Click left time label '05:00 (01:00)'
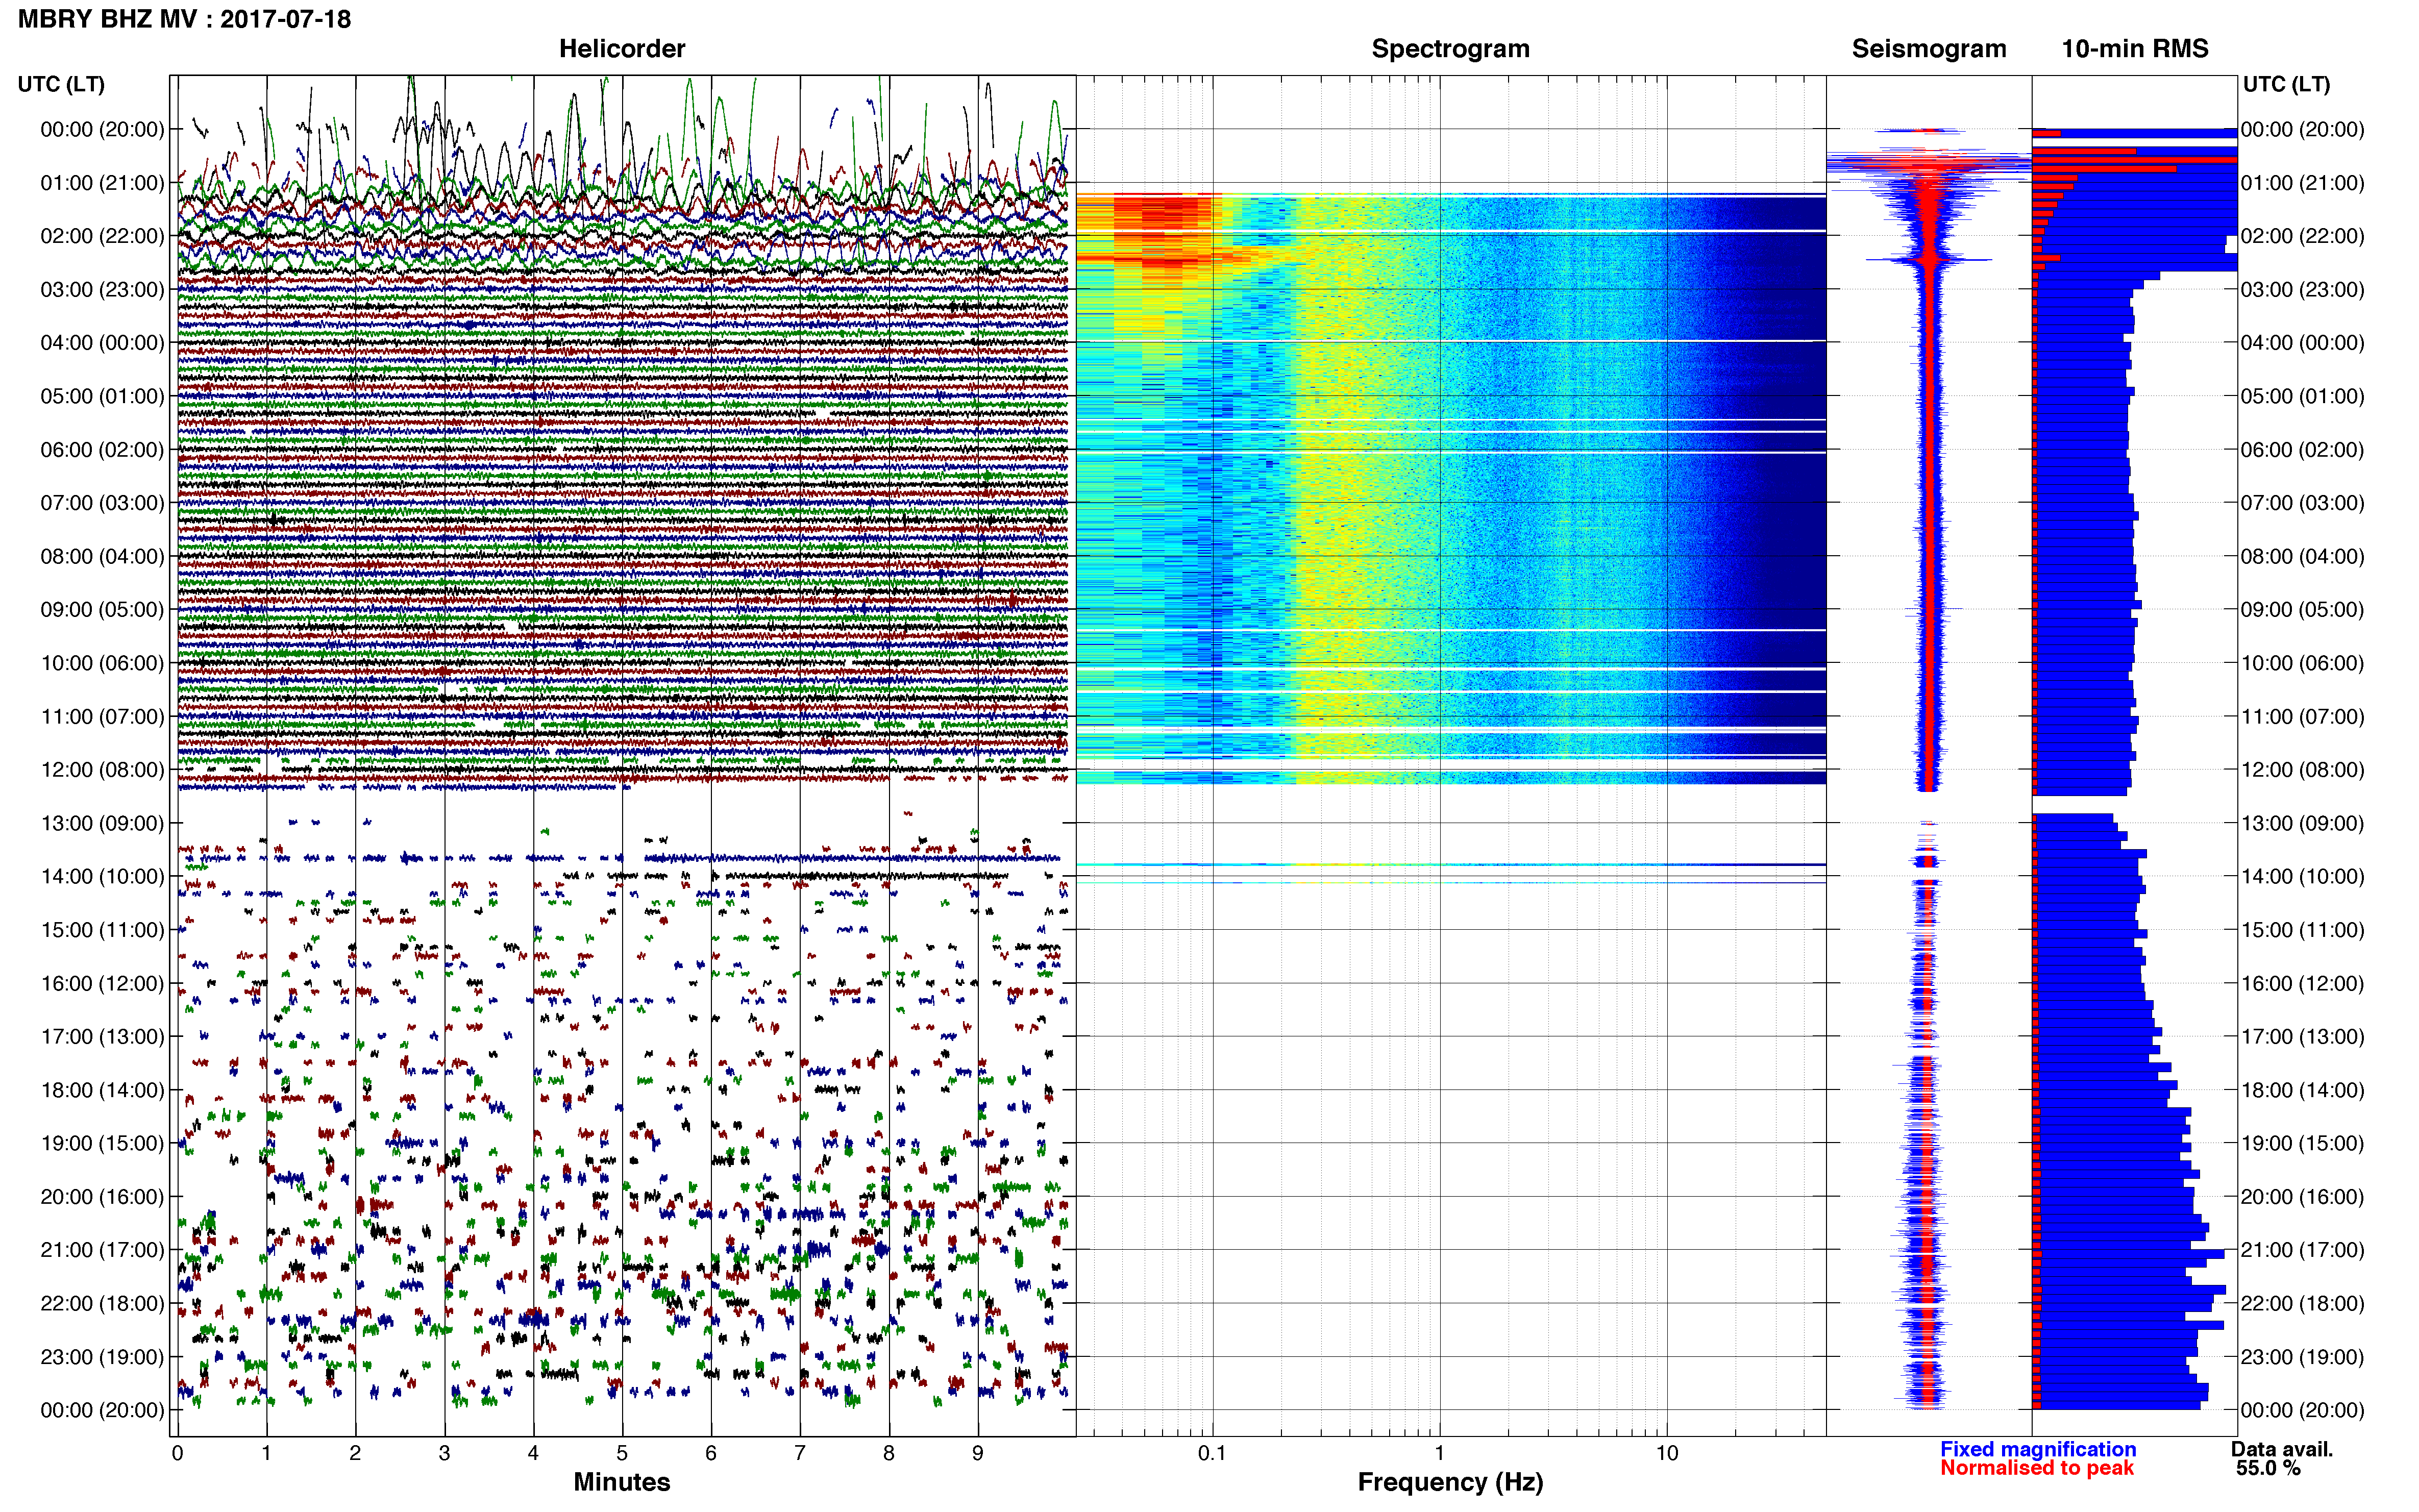 coord(102,396)
